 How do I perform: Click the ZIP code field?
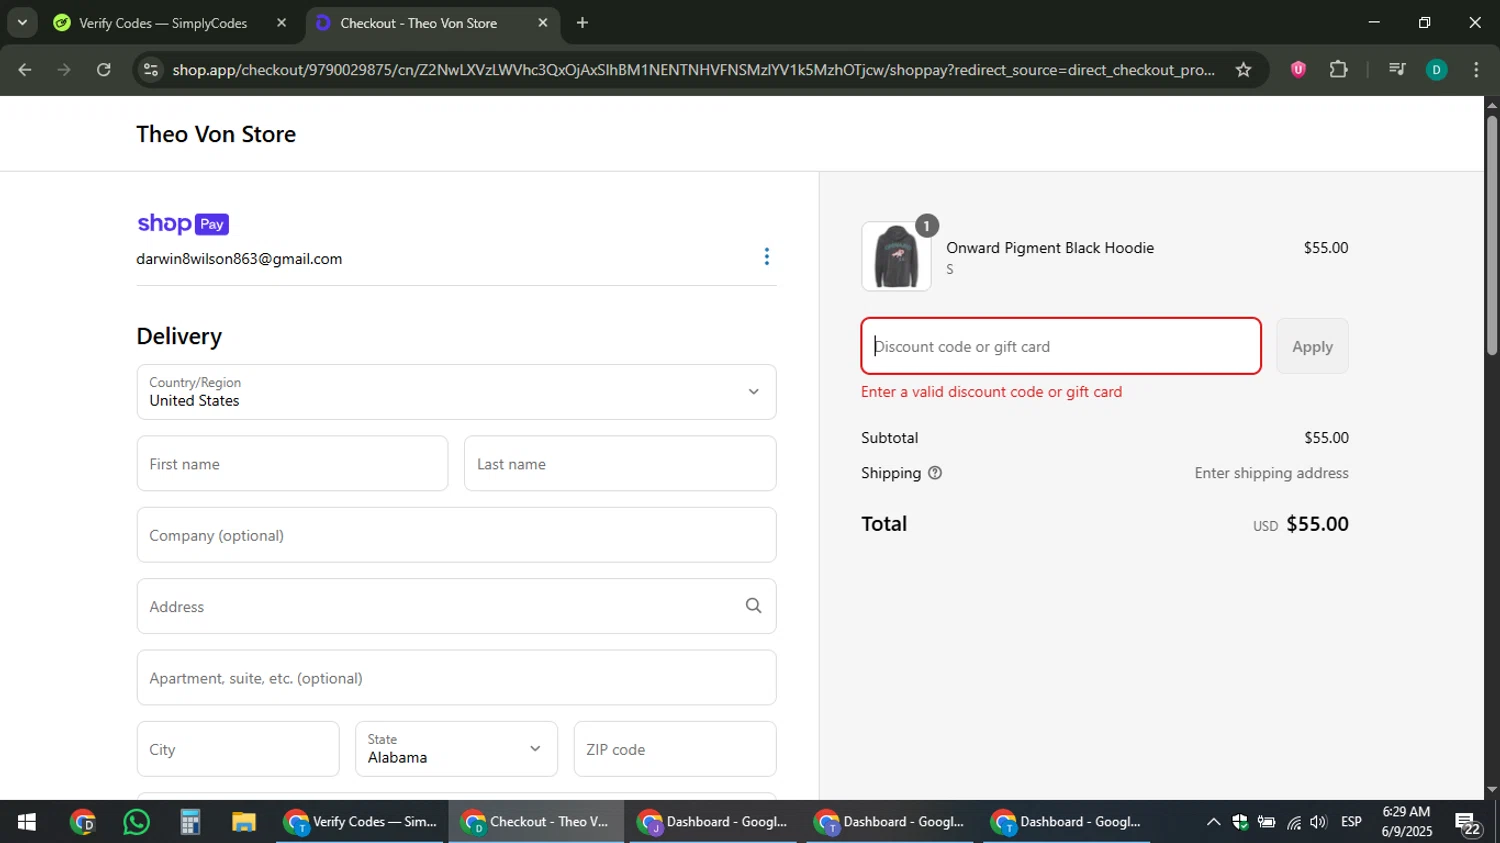click(x=675, y=749)
